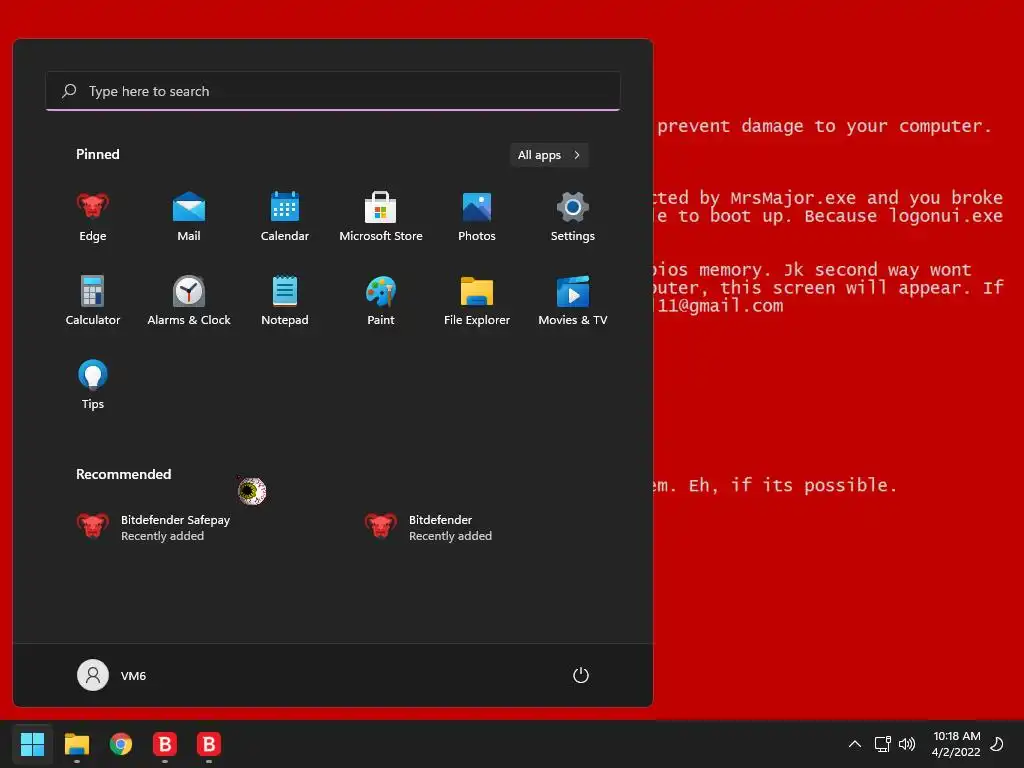Image resolution: width=1024 pixels, height=768 pixels.
Task: Open the Paint app
Action: (381, 300)
